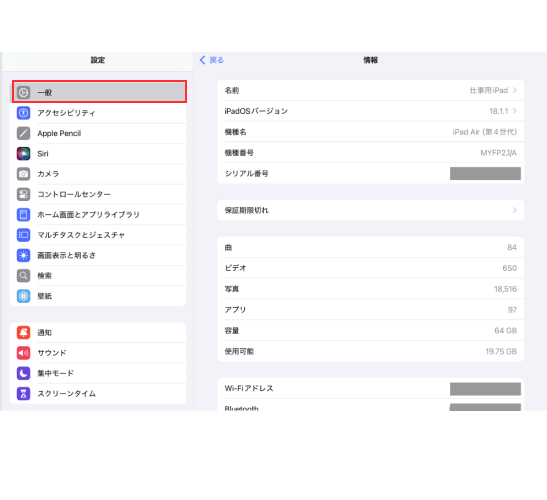
Task: Go back with the 戻る button
Action: (x=211, y=60)
